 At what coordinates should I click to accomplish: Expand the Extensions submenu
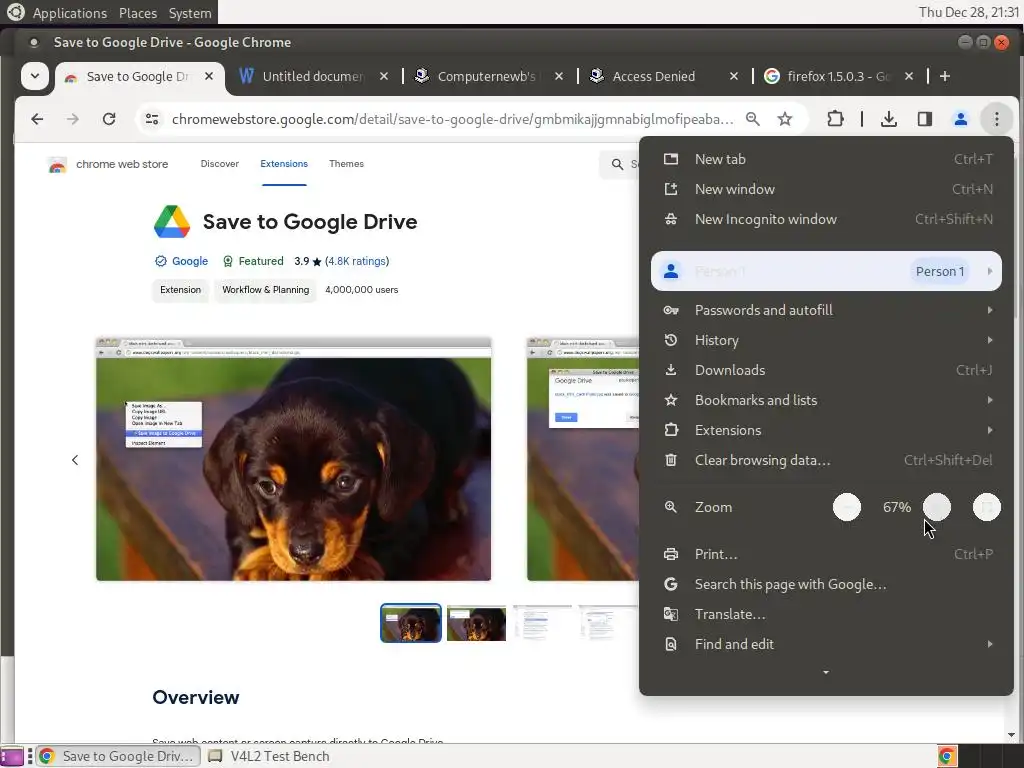pyautogui.click(x=826, y=430)
